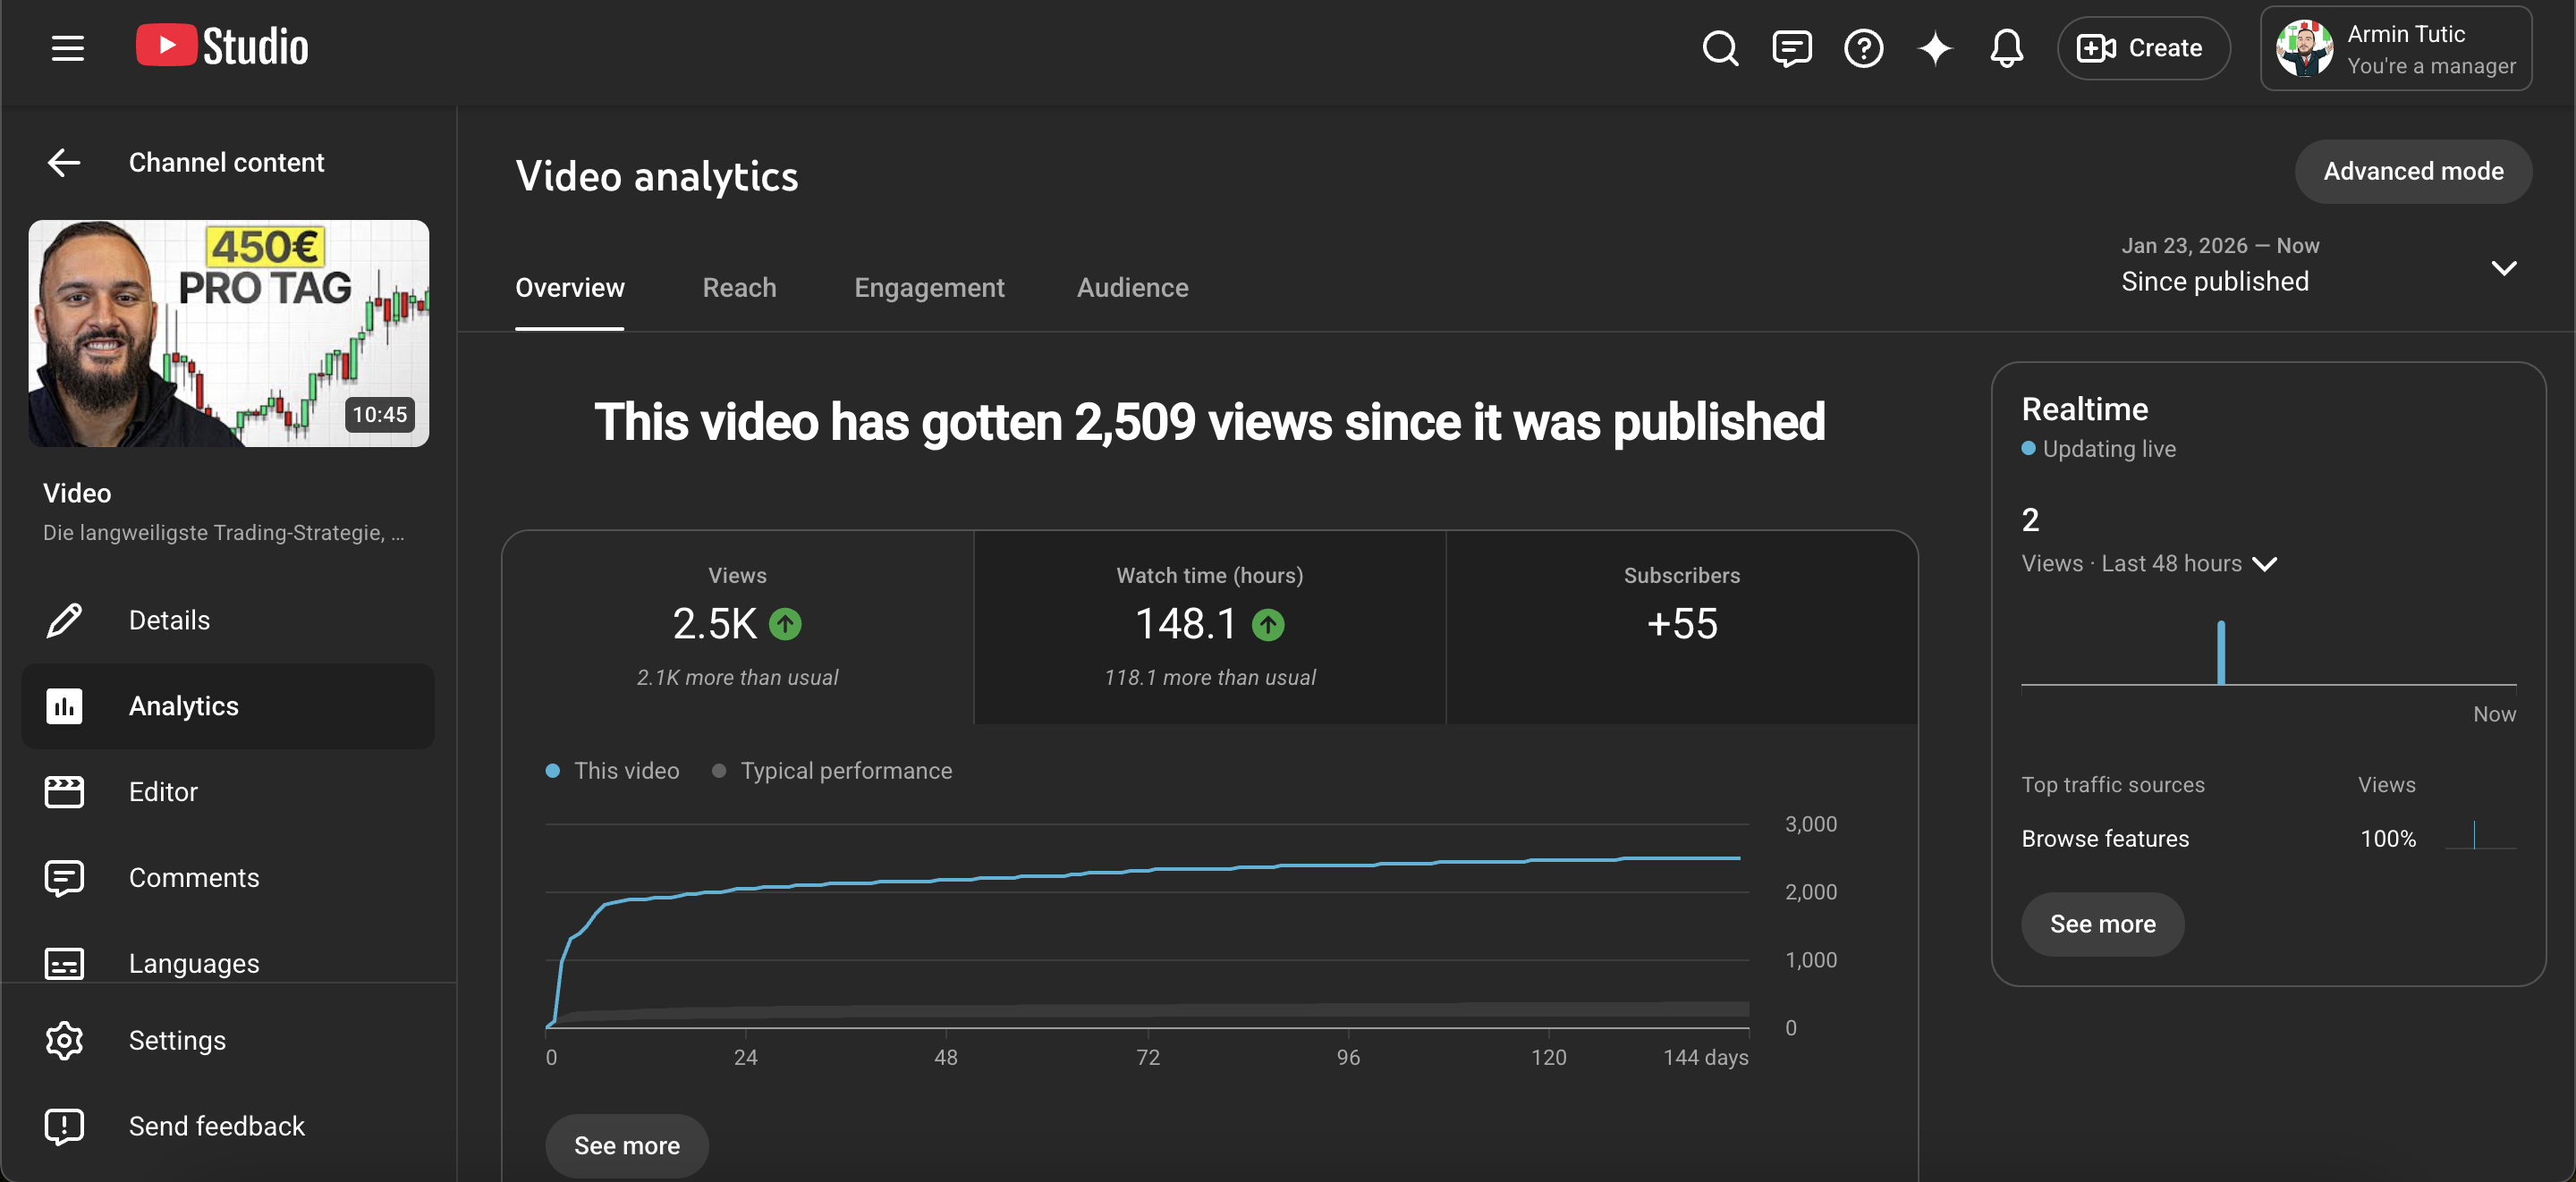The width and height of the screenshot is (2576, 1182).
Task: Expand the Since published date range dropdown
Action: (x=2319, y=266)
